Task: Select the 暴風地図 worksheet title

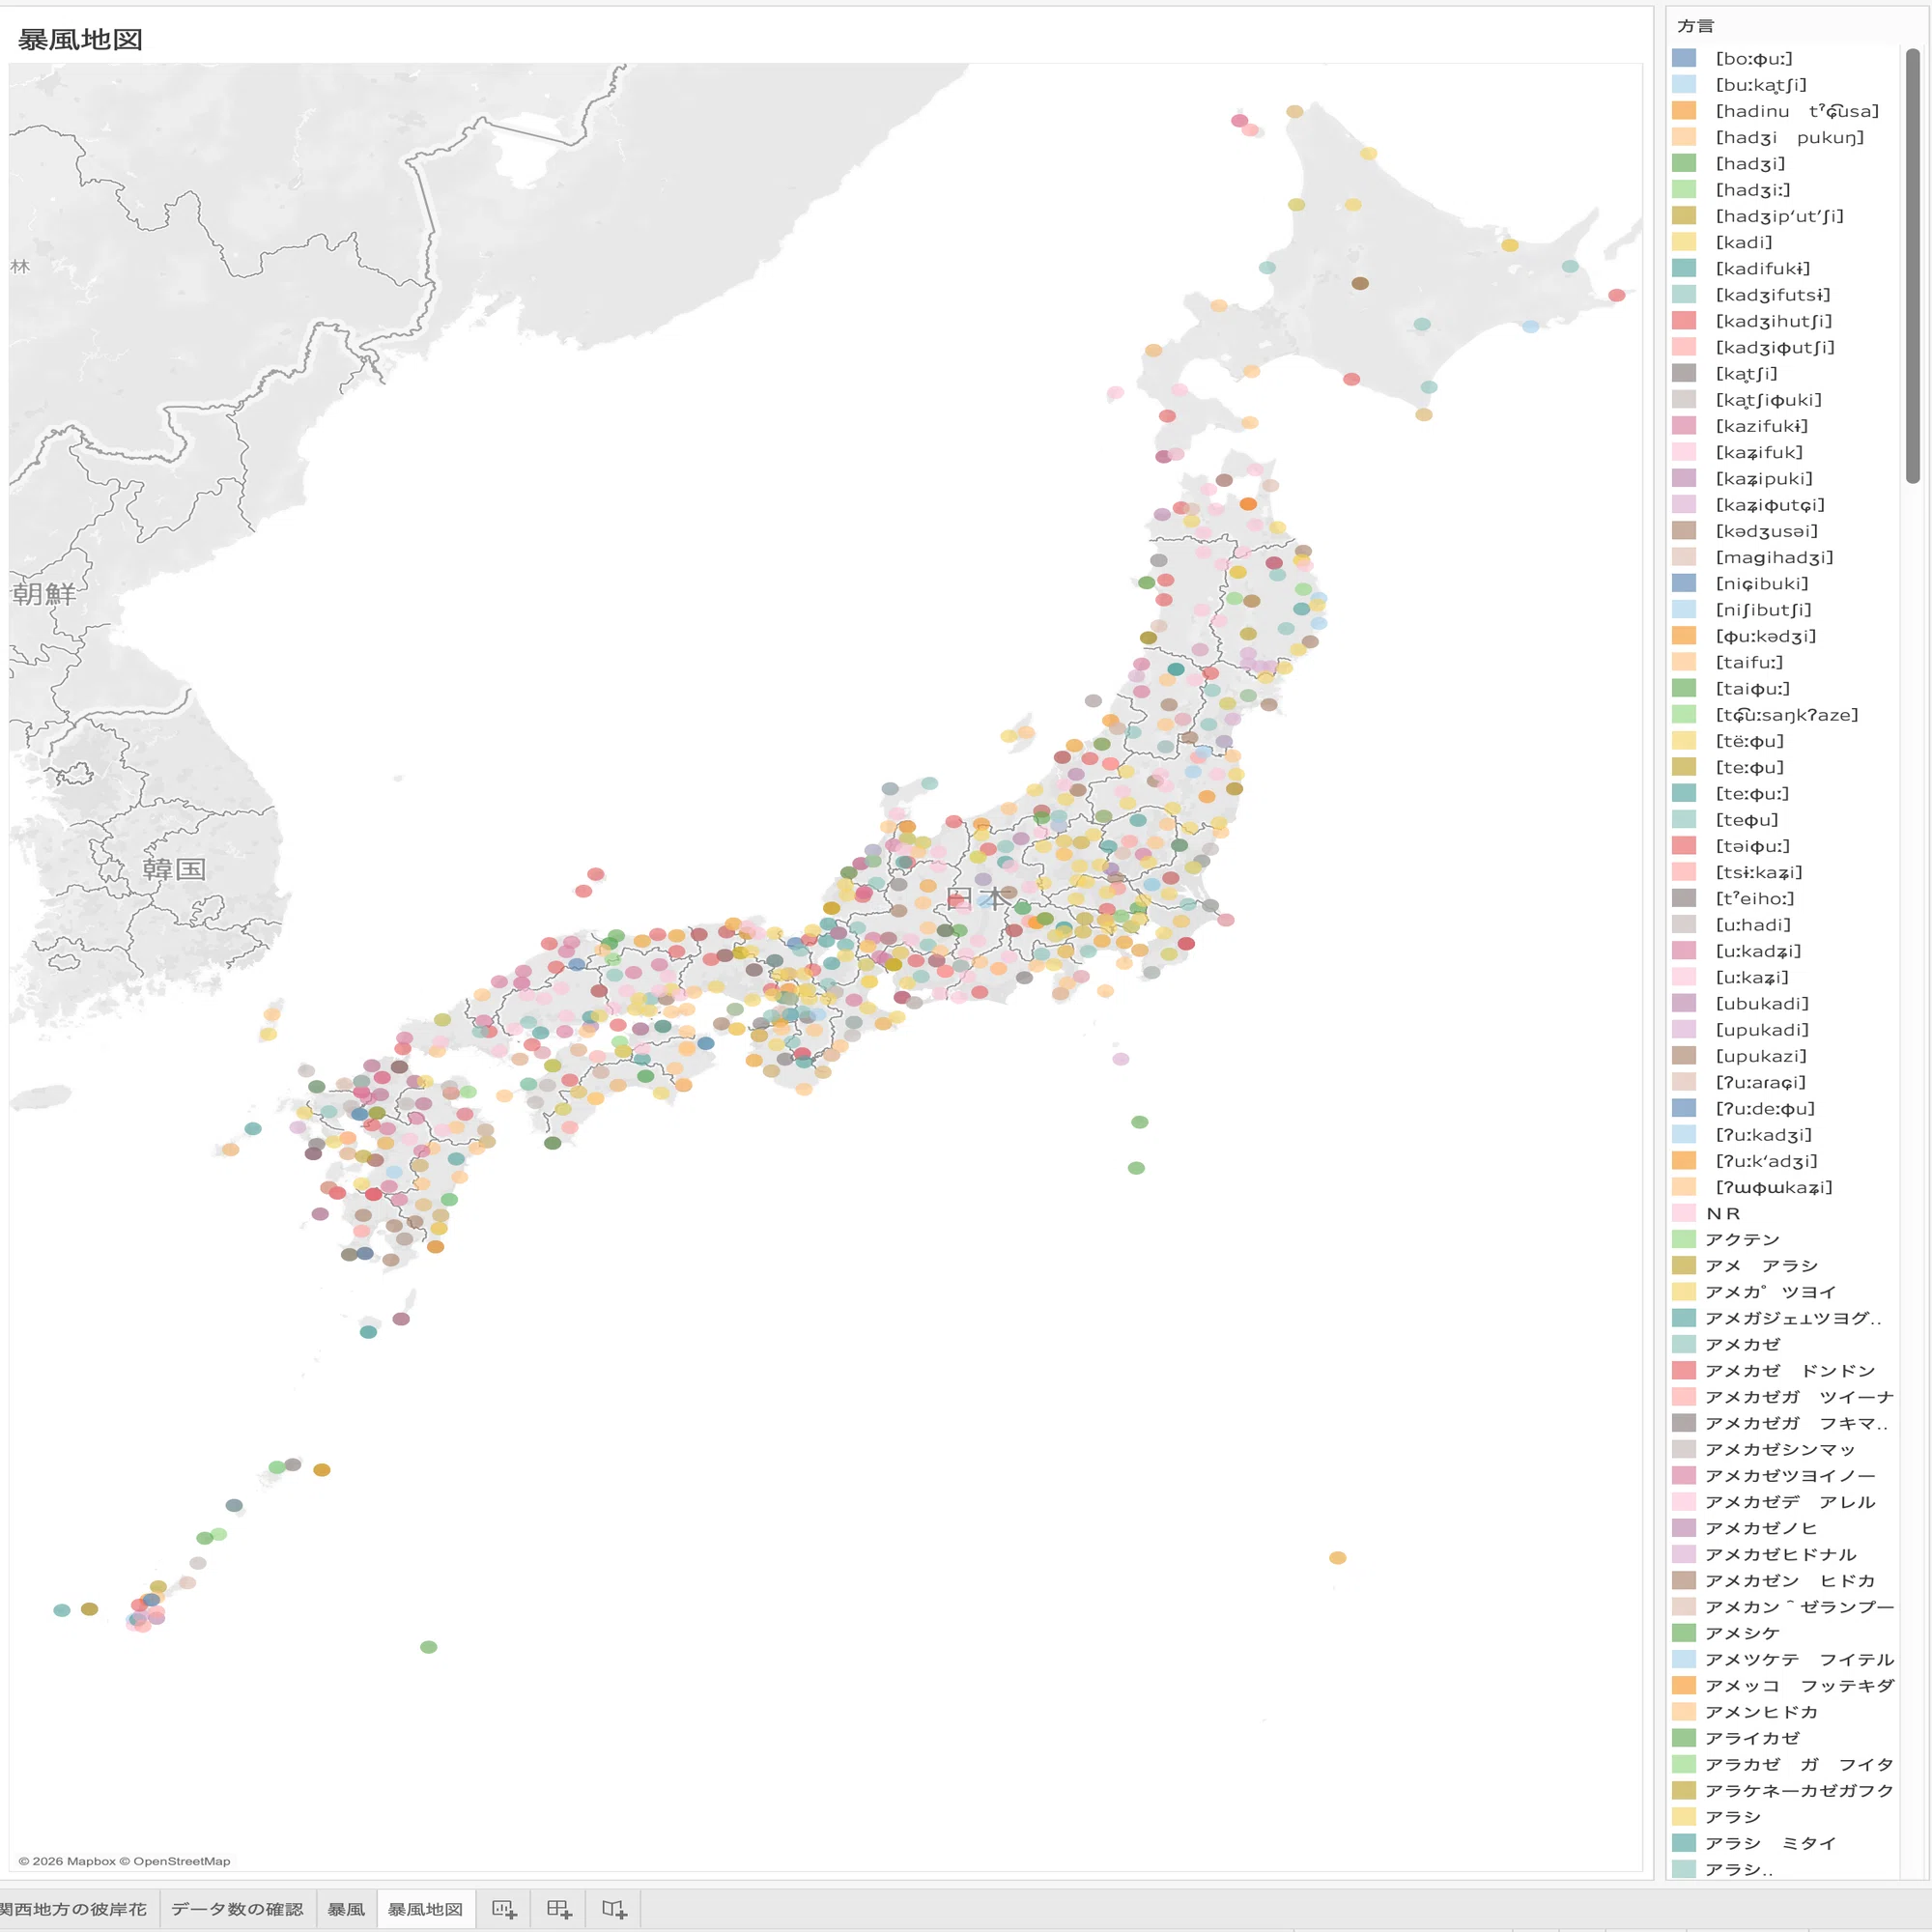Action: [80, 40]
